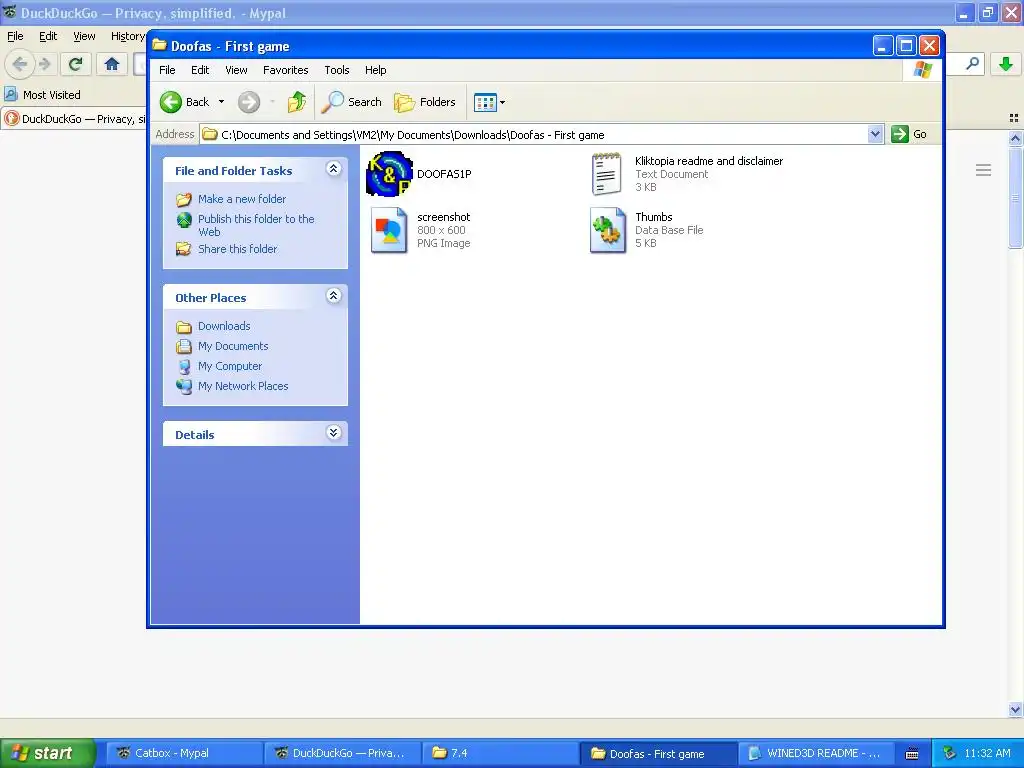Click the green Back arrow in Explorer
The image size is (1024, 768).
[x=171, y=102]
